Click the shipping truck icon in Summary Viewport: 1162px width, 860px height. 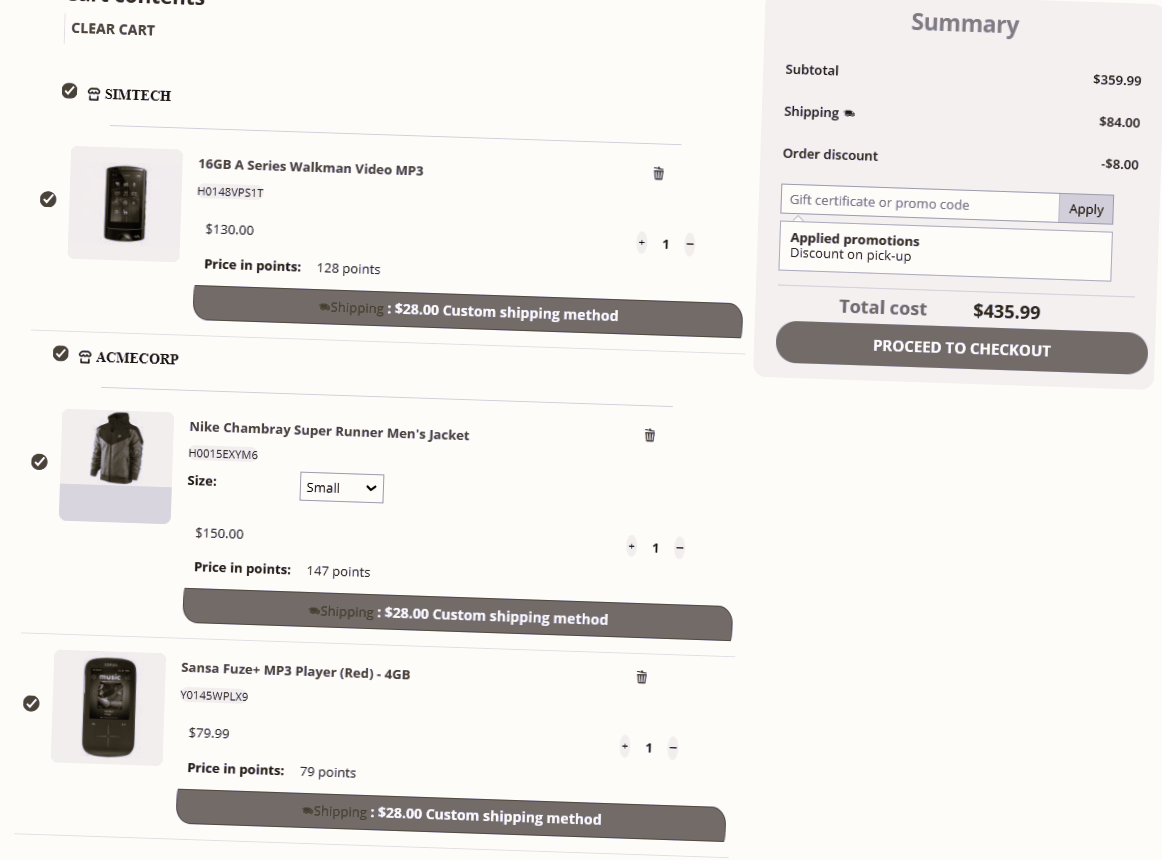click(x=849, y=114)
